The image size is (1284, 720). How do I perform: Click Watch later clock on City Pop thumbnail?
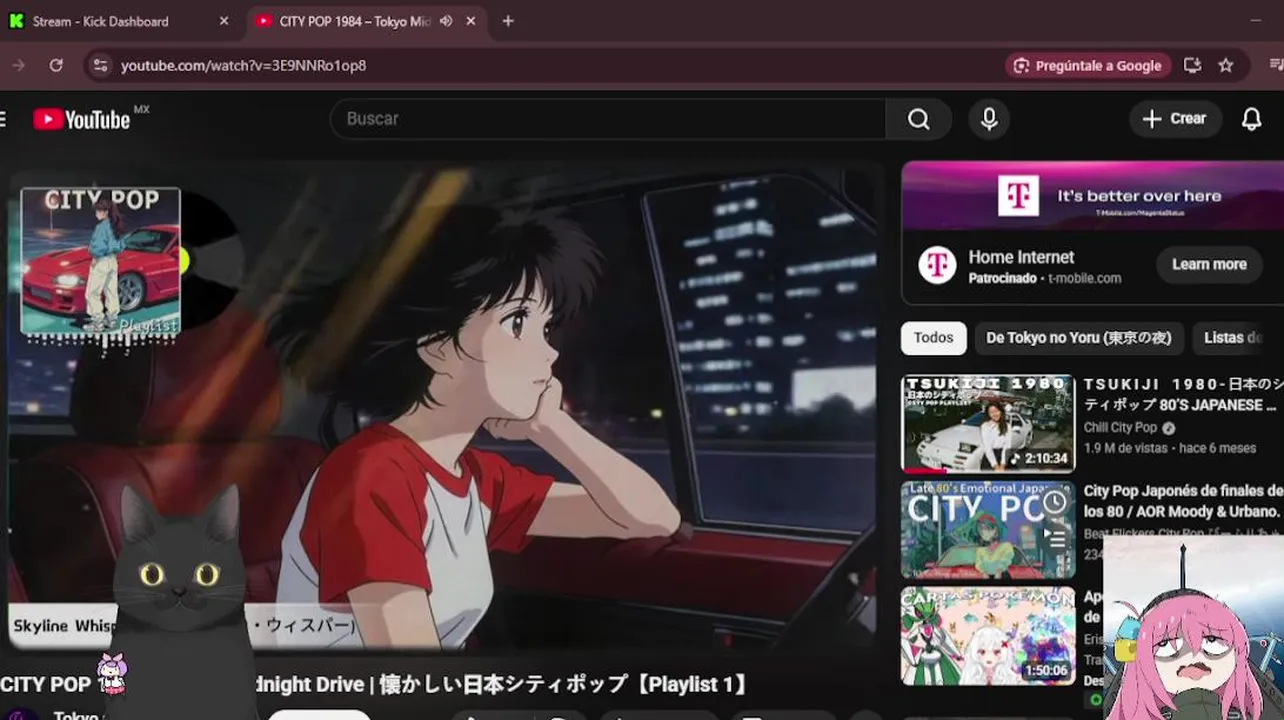pos(1054,502)
